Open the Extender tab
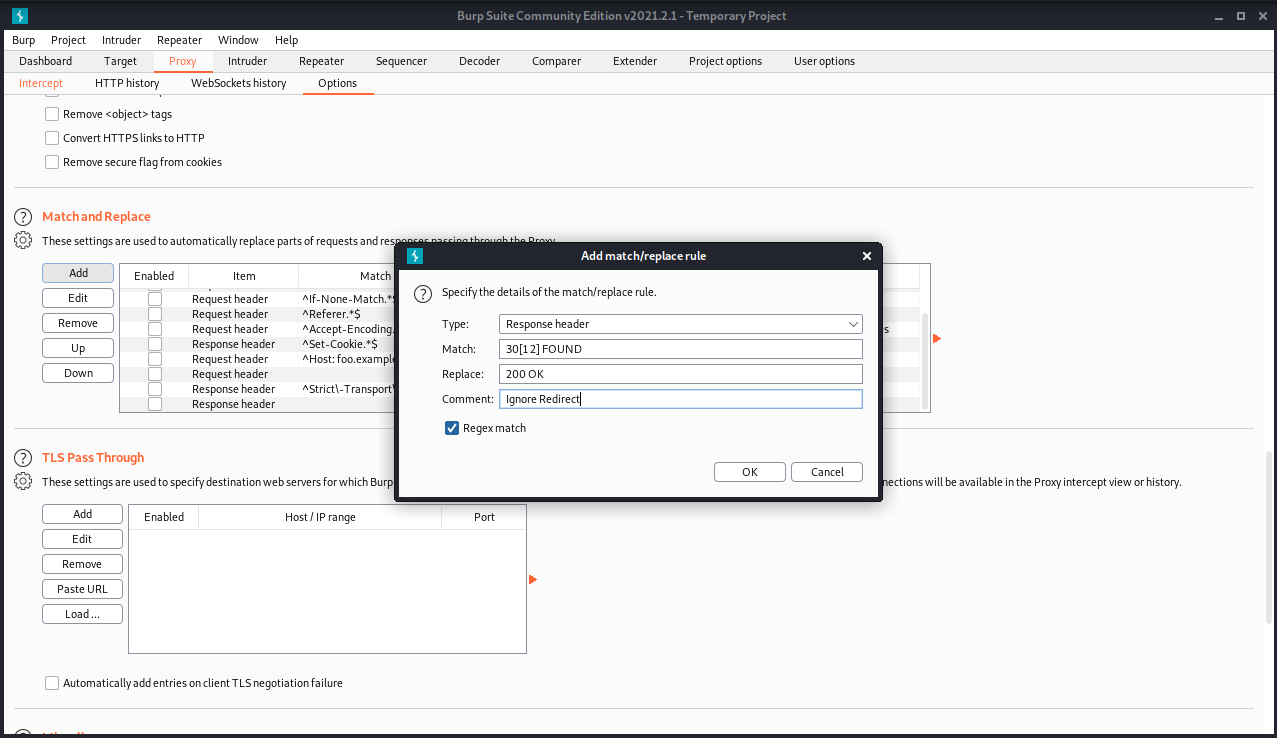 click(x=635, y=61)
